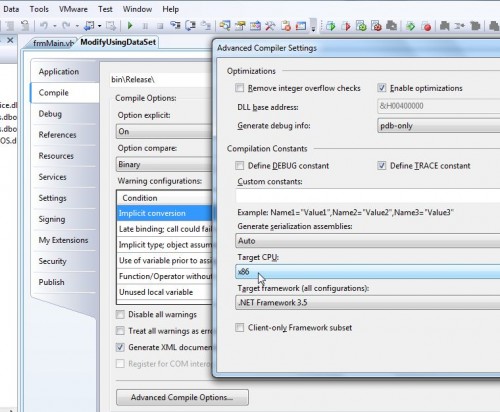The height and width of the screenshot is (412, 500).
Task: Open the Navigate Backward dropdown arrow
Action: [99, 26]
